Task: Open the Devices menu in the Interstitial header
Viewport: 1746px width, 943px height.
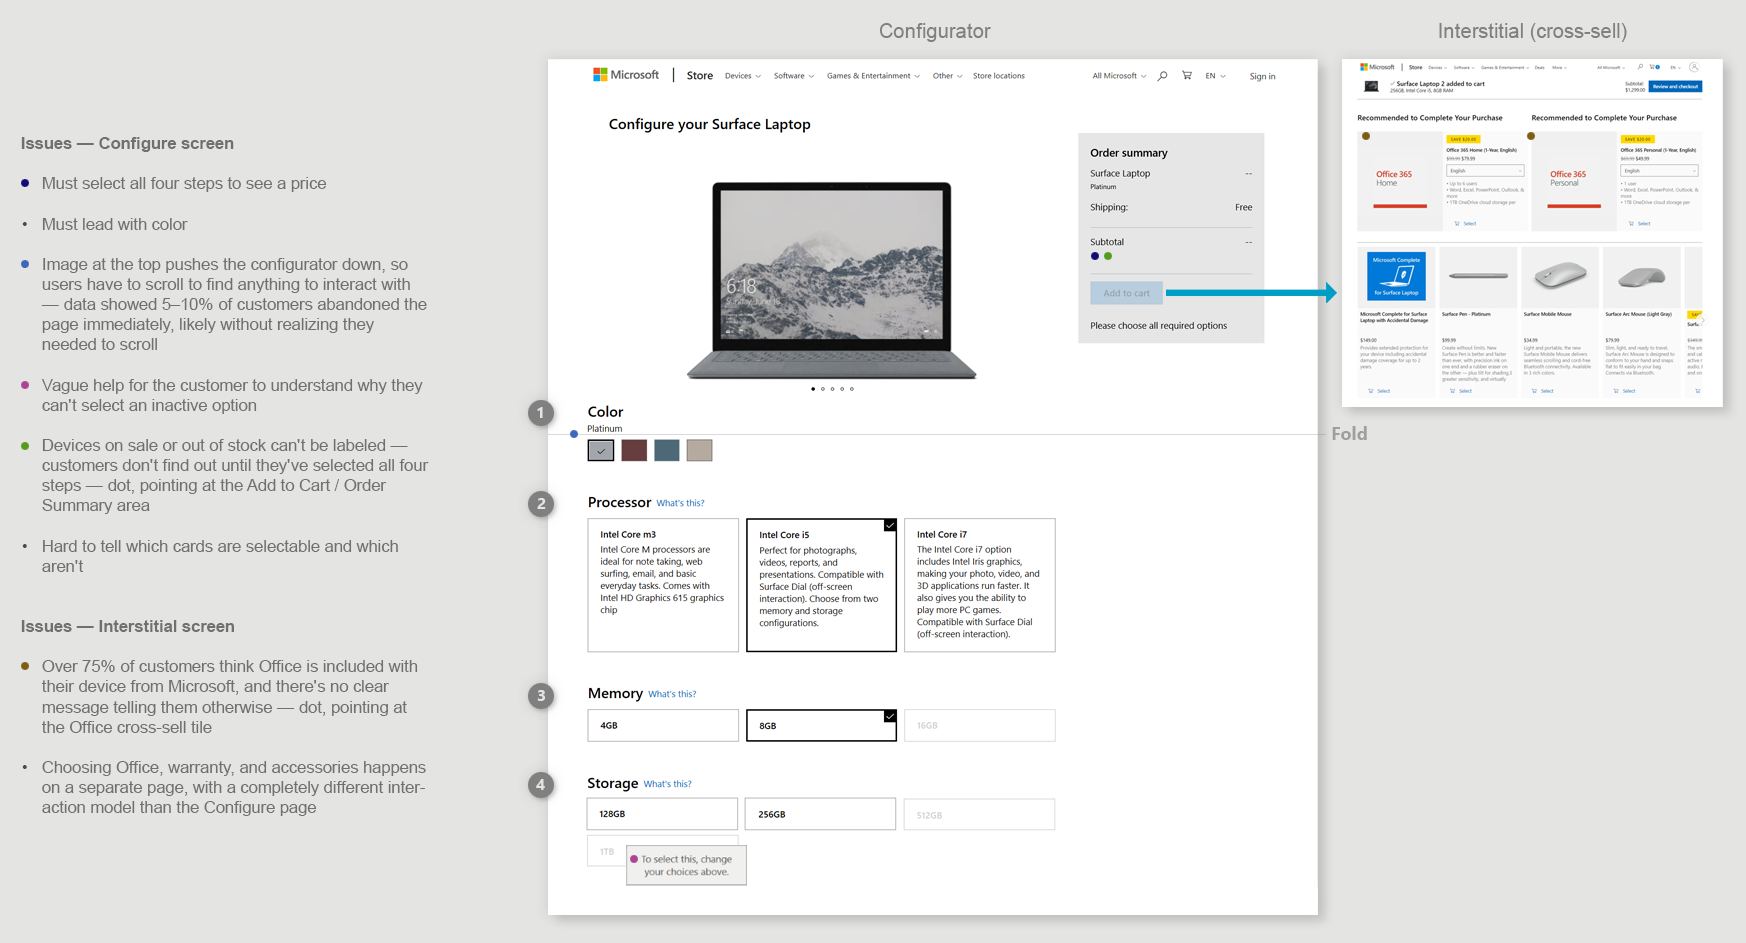Action: (1437, 68)
